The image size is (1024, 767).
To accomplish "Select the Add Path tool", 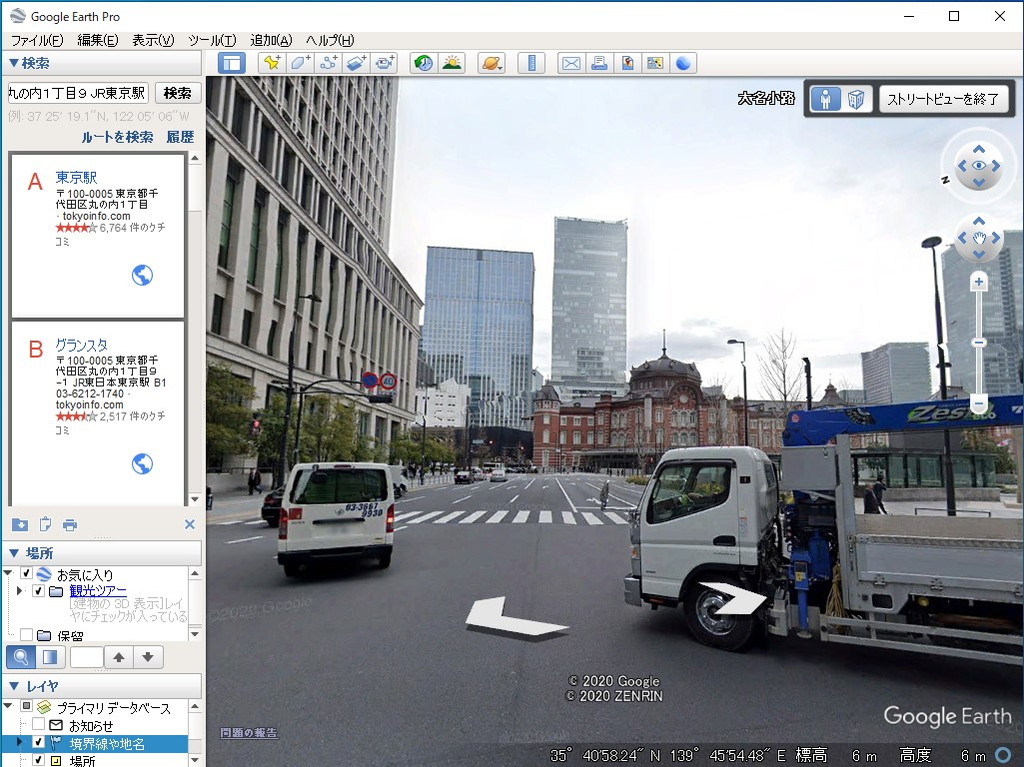I will [x=328, y=62].
